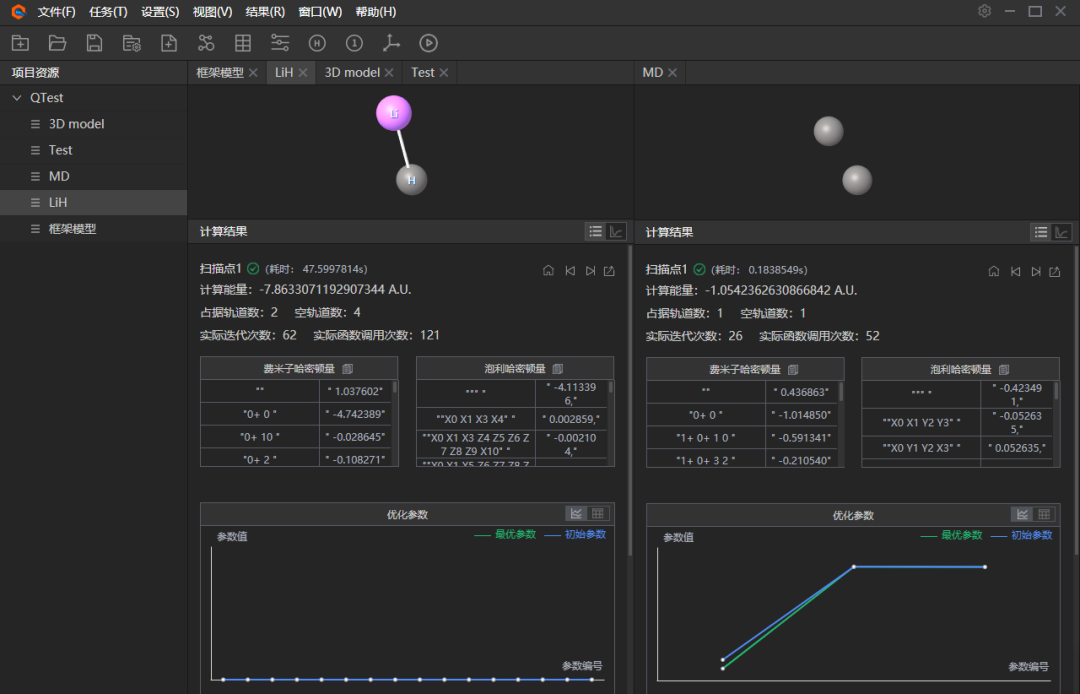Viewport: 1080px width, 694px height.
Task: Click the scrollbar of LiH 费米子哈密顿量 table
Action: [x=395, y=387]
